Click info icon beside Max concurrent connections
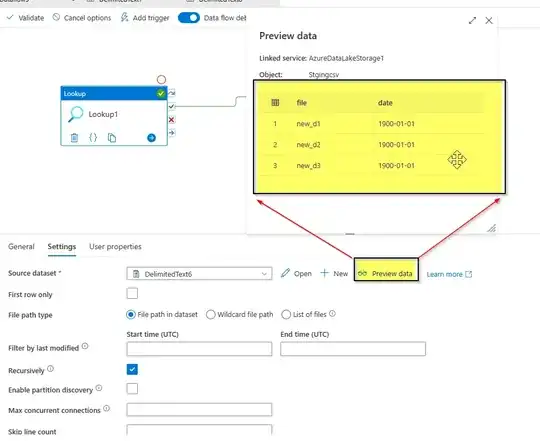The image size is (540, 441). tap(106, 408)
